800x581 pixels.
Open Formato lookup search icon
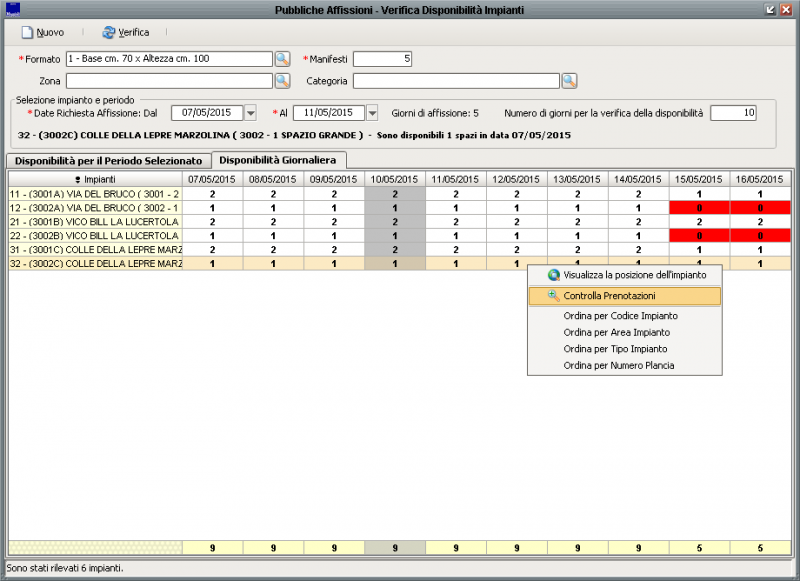click(282, 59)
